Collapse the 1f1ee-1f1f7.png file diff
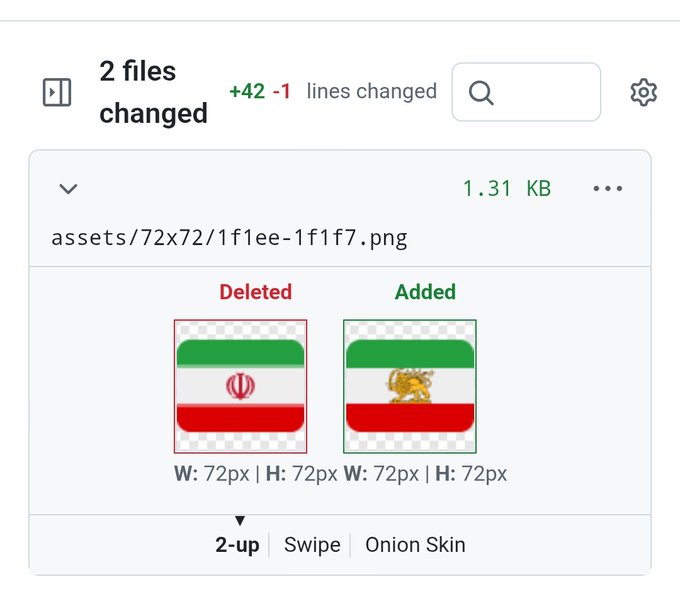The image size is (680, 596). point(68,189)
